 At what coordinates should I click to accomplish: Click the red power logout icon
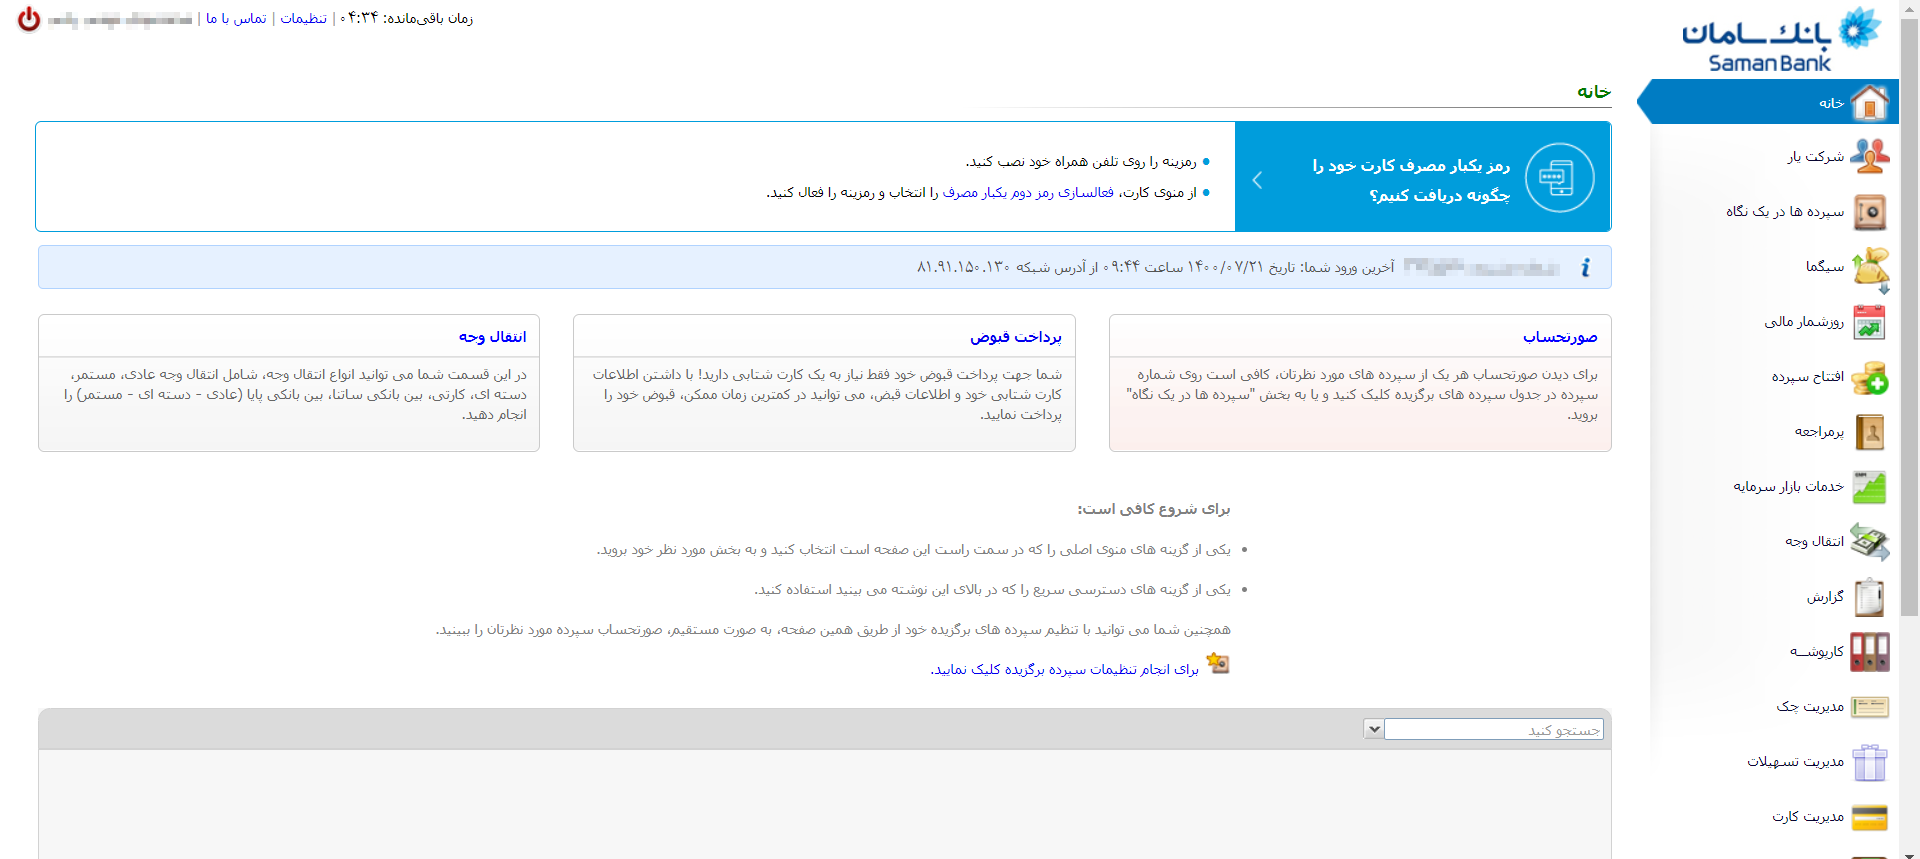(29, 19)
